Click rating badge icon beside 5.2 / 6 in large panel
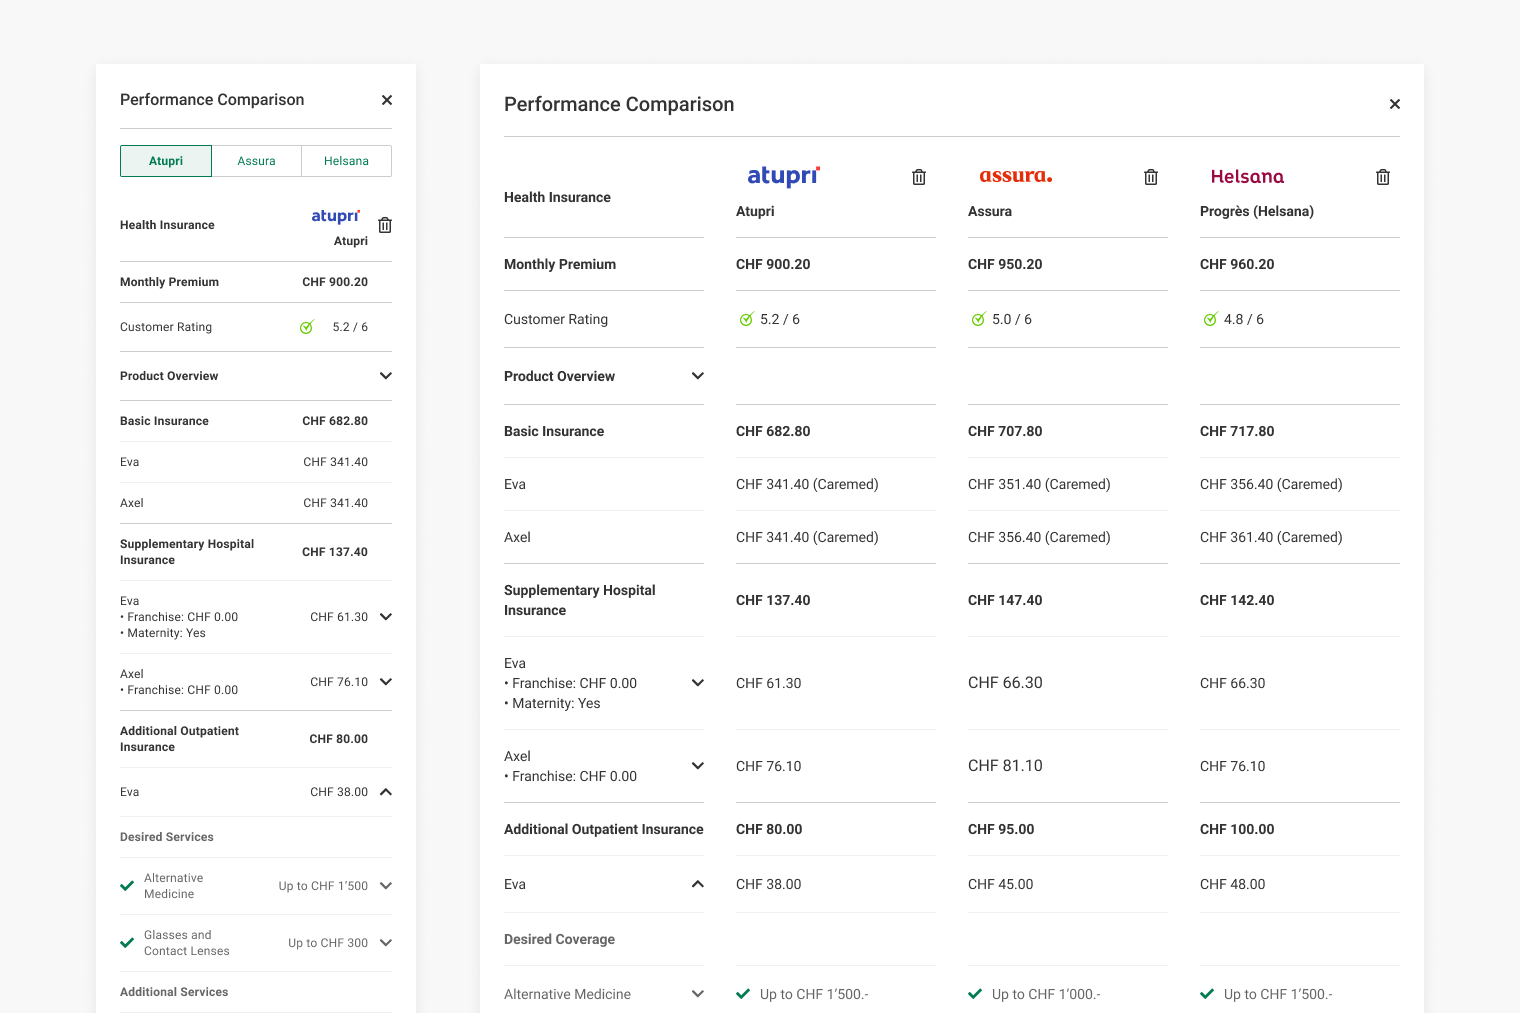 (746, 320)
